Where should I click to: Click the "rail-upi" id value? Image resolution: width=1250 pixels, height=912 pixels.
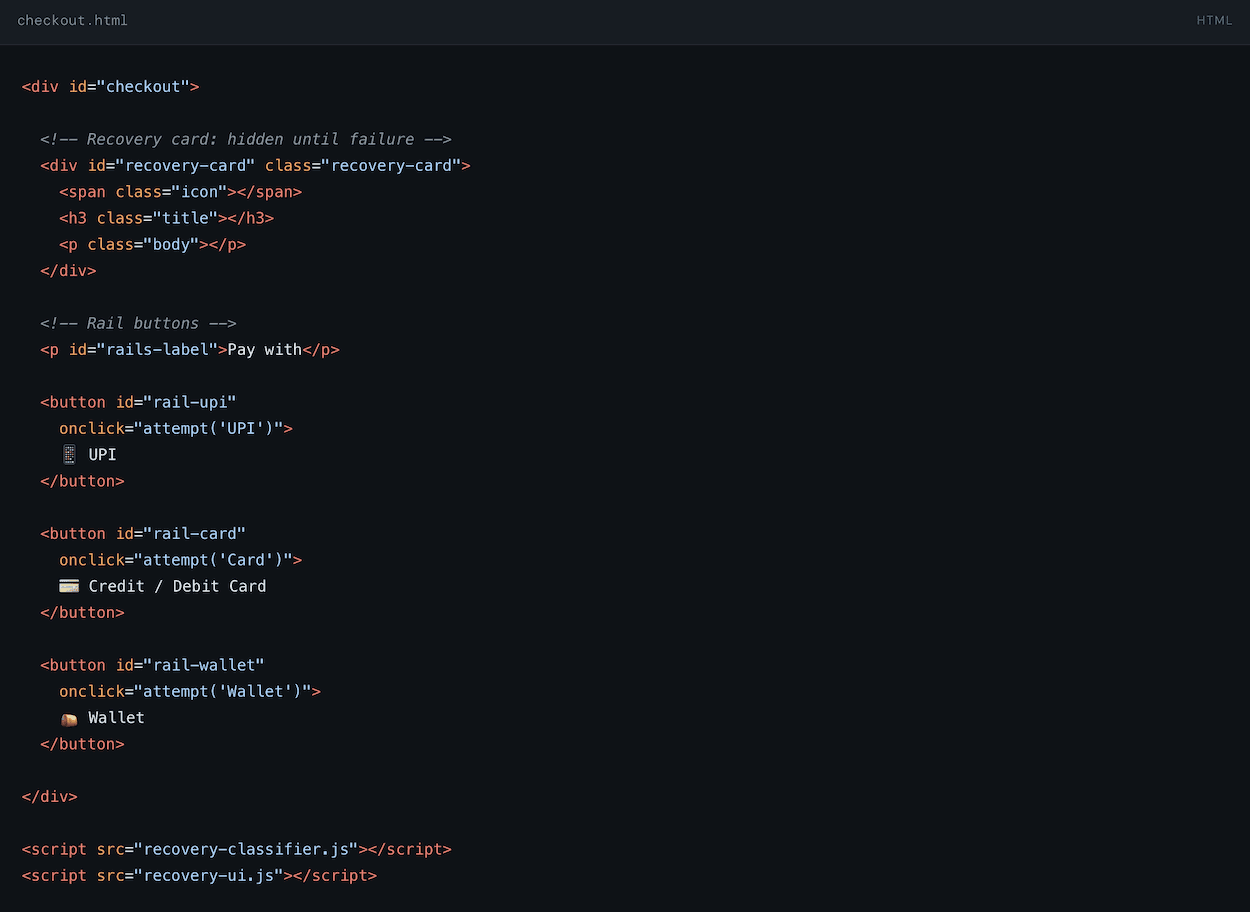coord(190,402)
